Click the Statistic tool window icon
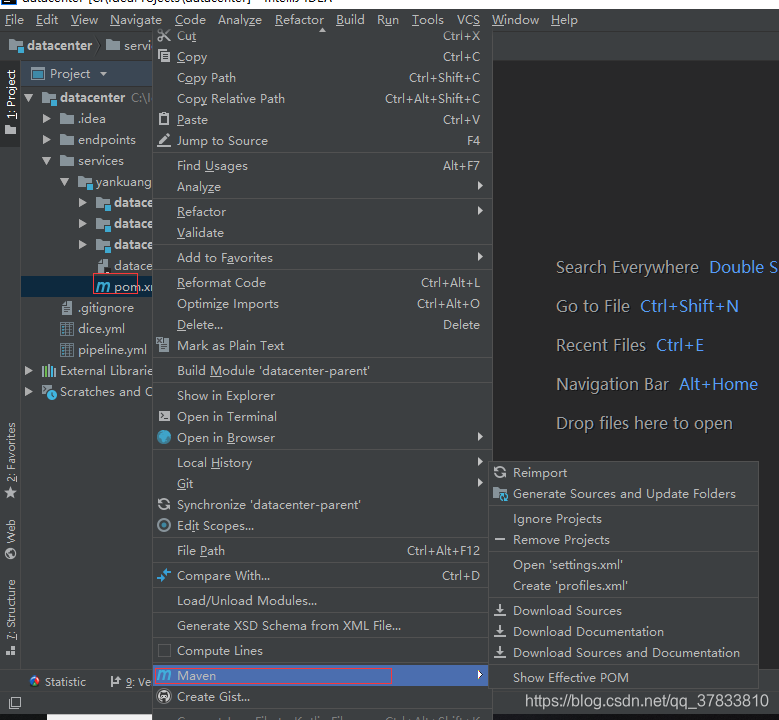 35,681
